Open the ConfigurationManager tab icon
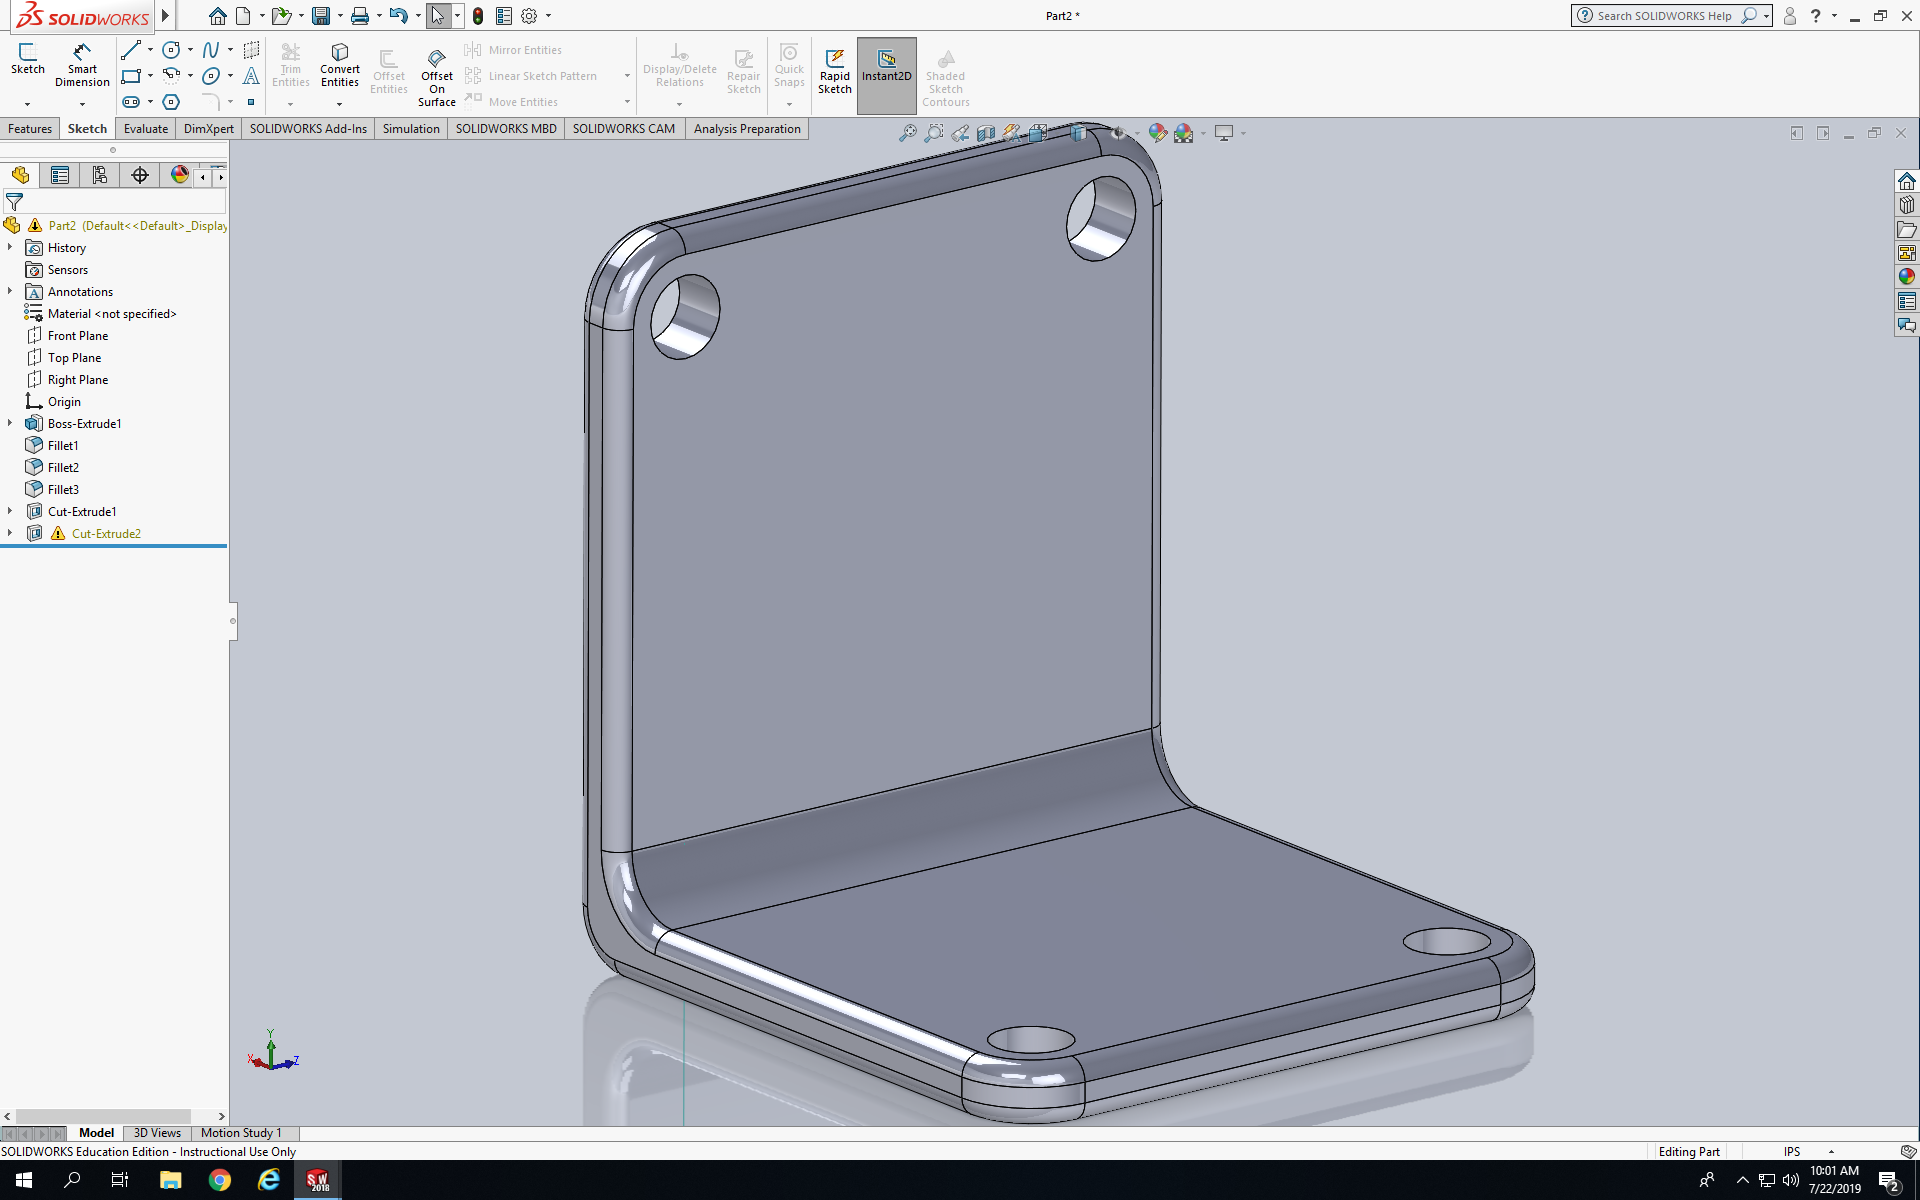The image size is (1920, 1200). [100, 176]
